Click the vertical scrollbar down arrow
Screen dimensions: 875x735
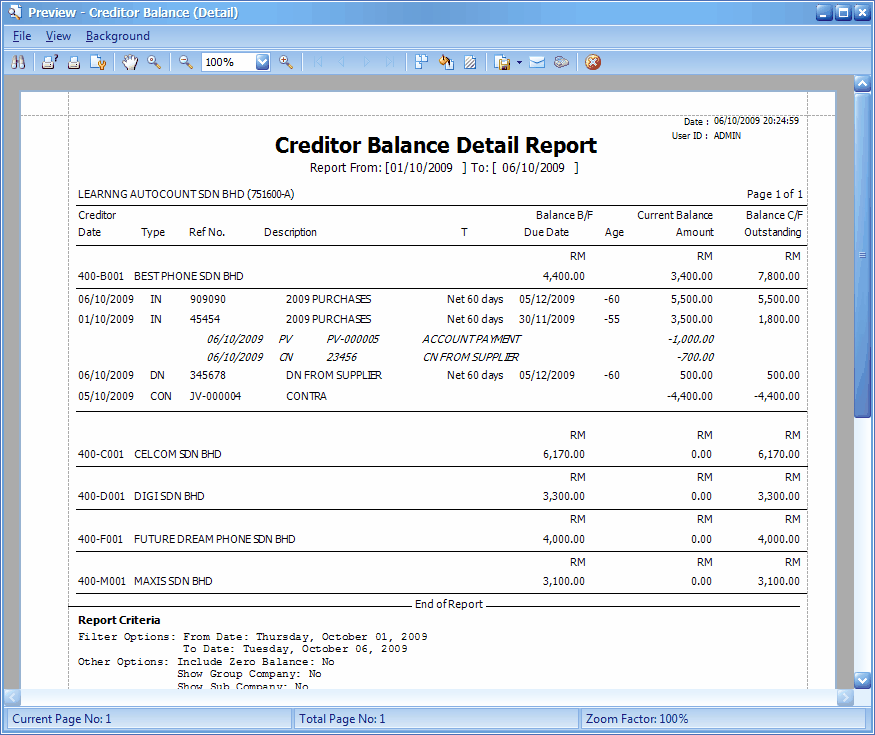pos(863,680)
